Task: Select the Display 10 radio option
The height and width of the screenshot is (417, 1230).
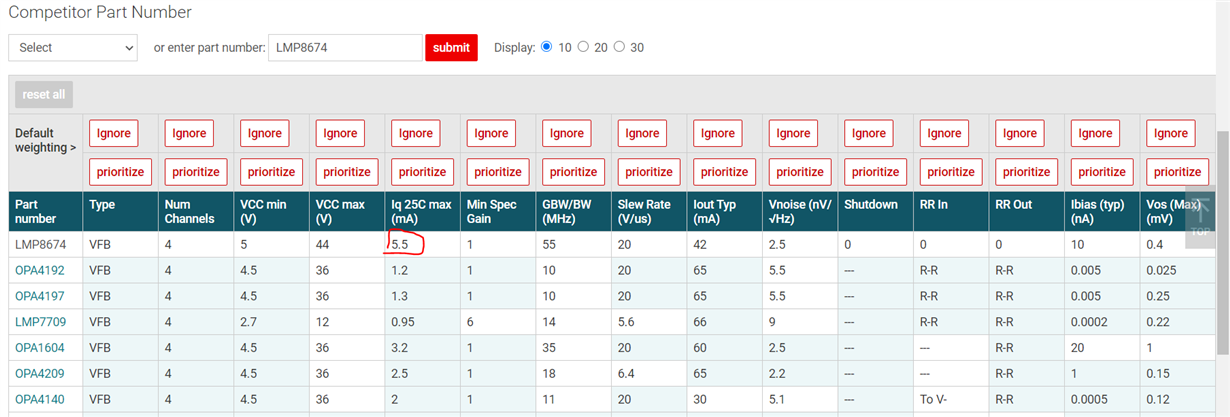Action: 546,46
